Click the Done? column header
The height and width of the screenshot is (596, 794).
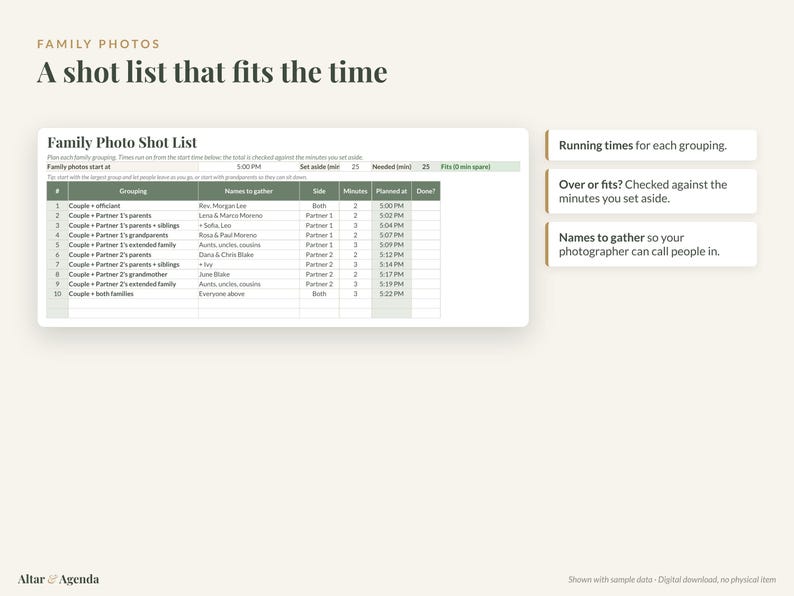coord(426,191)
